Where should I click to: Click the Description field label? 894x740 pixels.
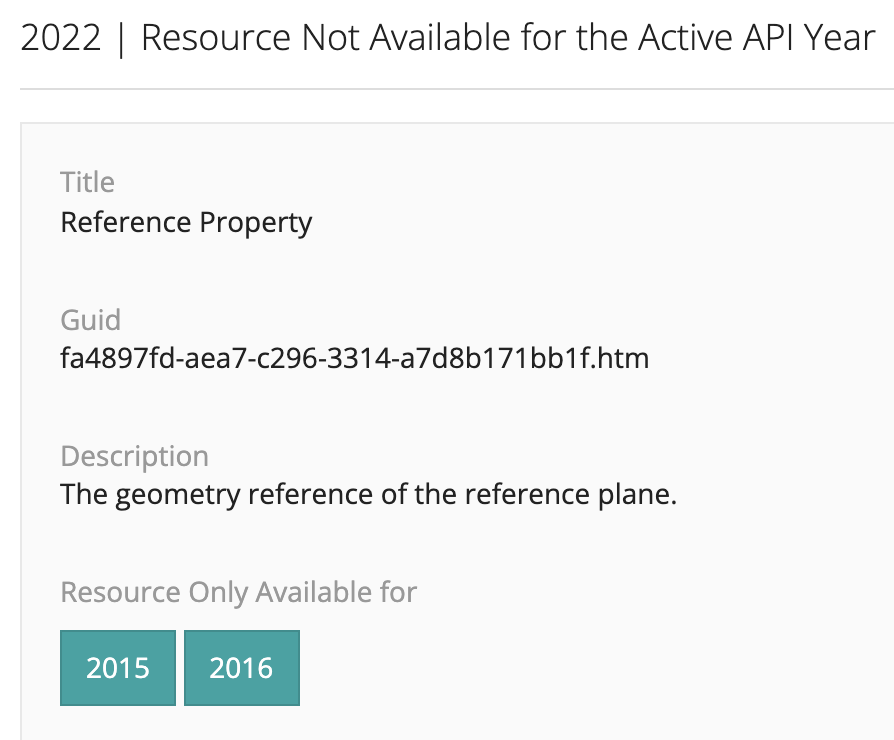coord(135,456)
